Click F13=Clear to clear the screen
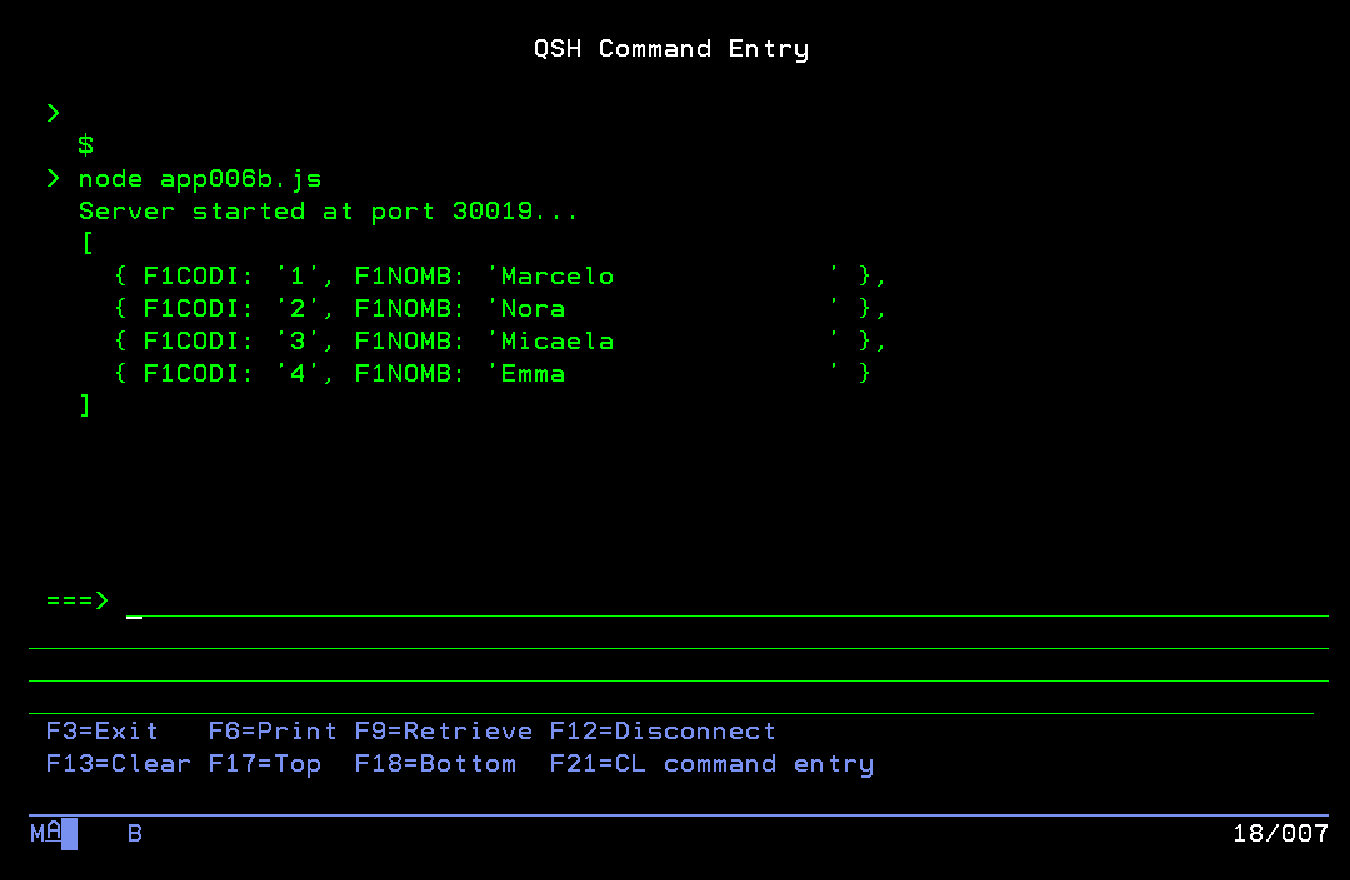Viewport: 1350px width, 880px height. point(117,764)
